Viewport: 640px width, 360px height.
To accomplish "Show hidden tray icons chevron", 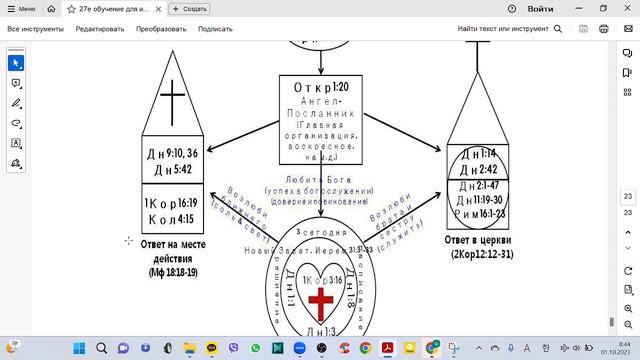I will pos(479,348).
